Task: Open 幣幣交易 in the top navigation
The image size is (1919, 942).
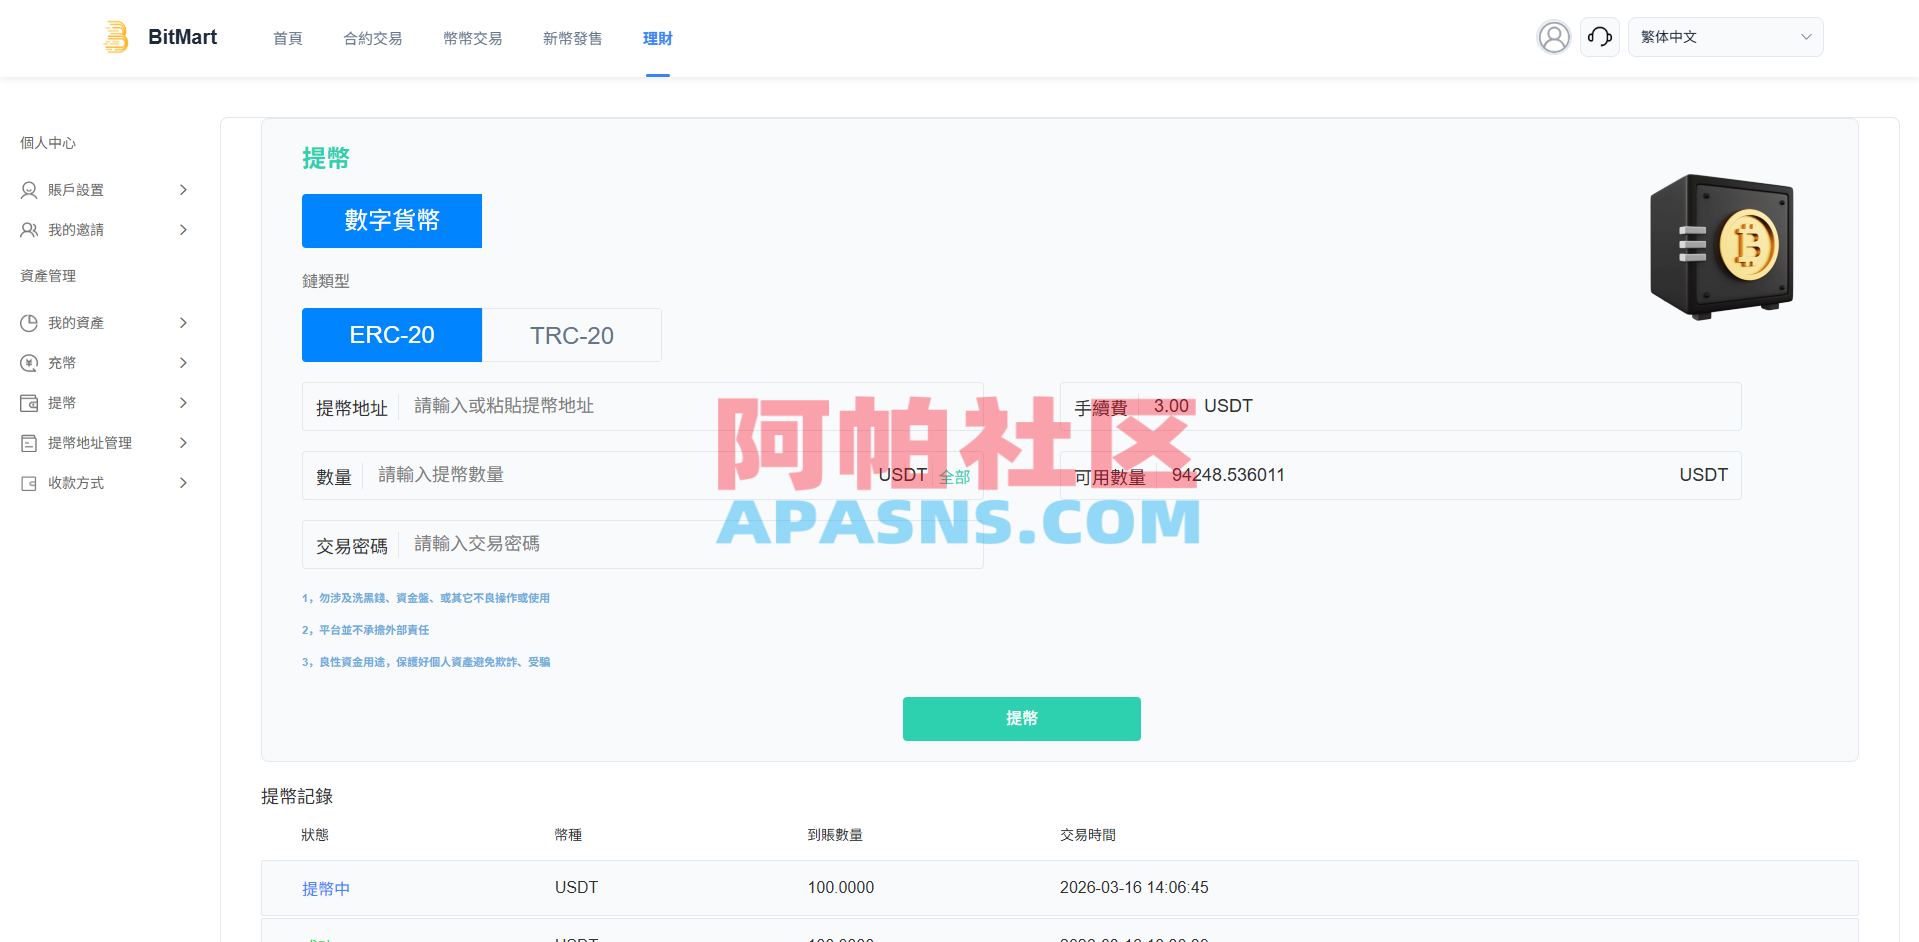Action: pyautogui.click(x=473, y=38)
